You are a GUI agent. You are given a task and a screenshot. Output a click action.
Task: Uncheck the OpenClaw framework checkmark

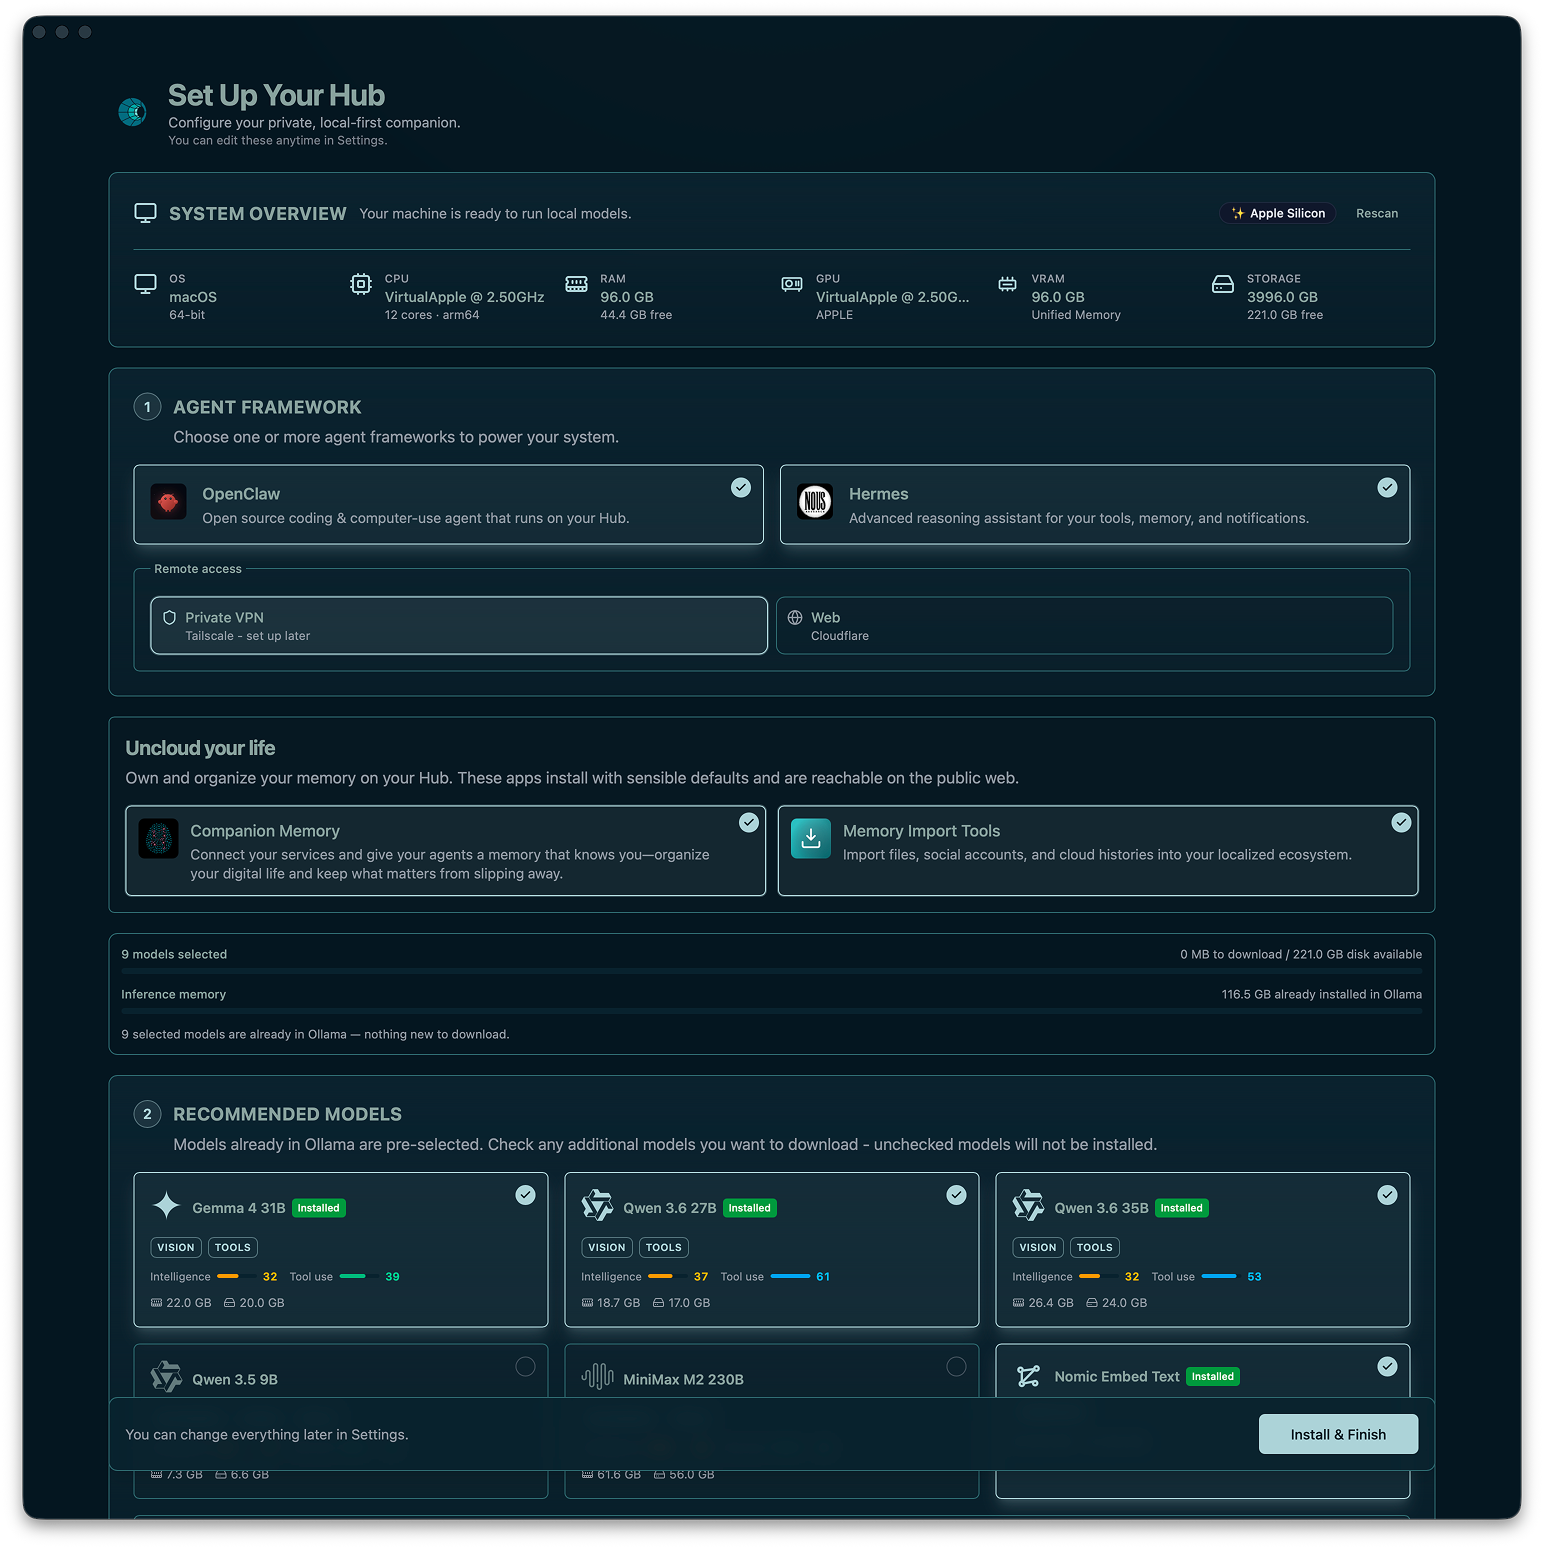pyautogui.click(x=741, y=487)
